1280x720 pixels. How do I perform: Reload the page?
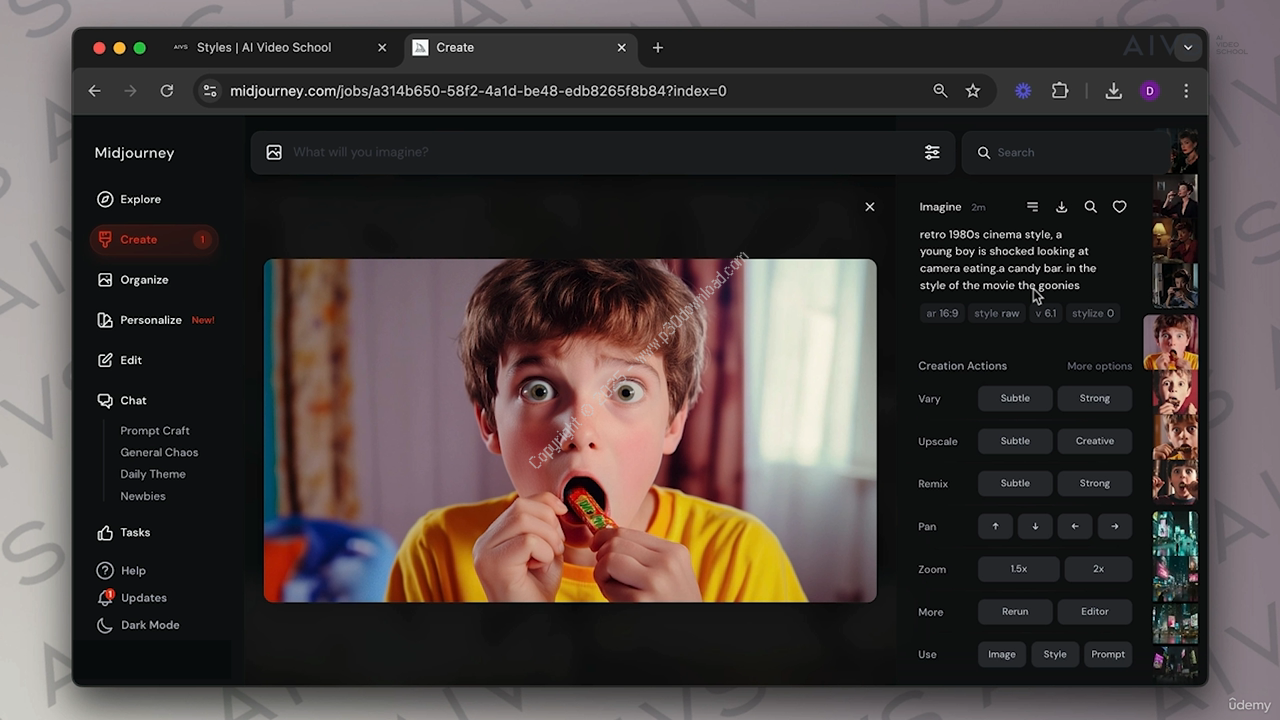pyautogui.click(x=167, y=91)
